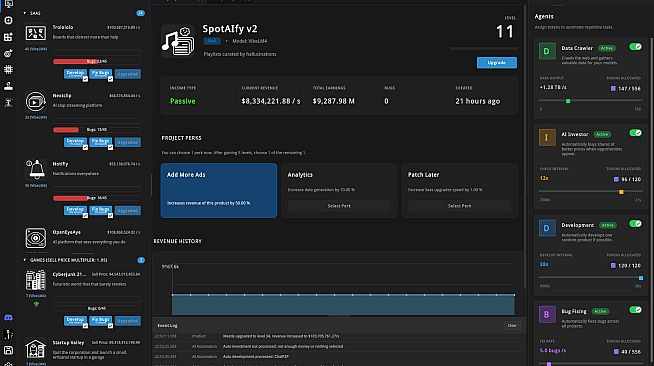The height and width of the screenshot is (366, 654).
Task: Click the '$9,287.98 M' total earnings
Action: 334,101
